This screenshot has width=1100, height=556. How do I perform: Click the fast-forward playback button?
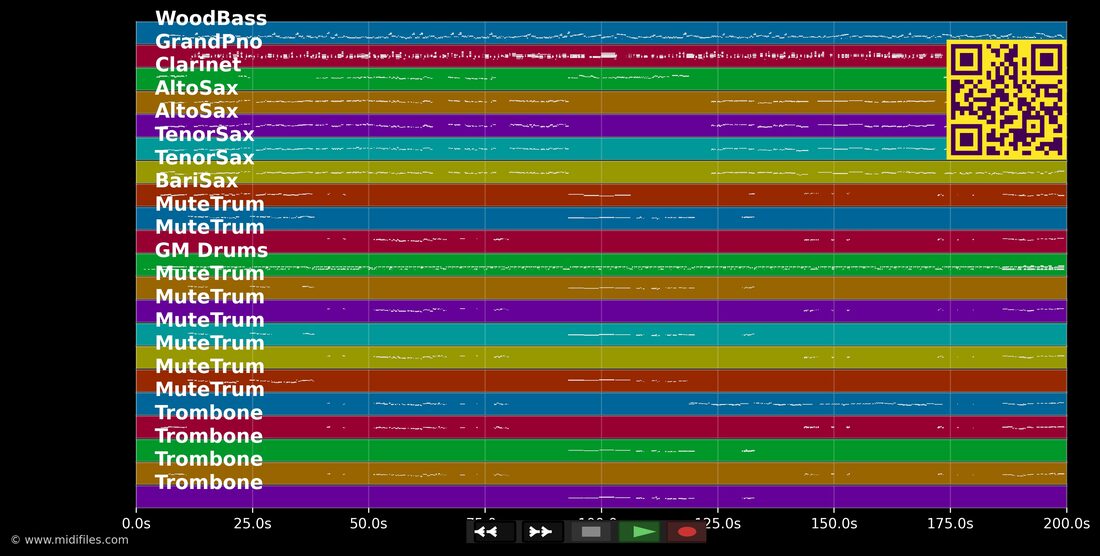click(x=542, y=531)
